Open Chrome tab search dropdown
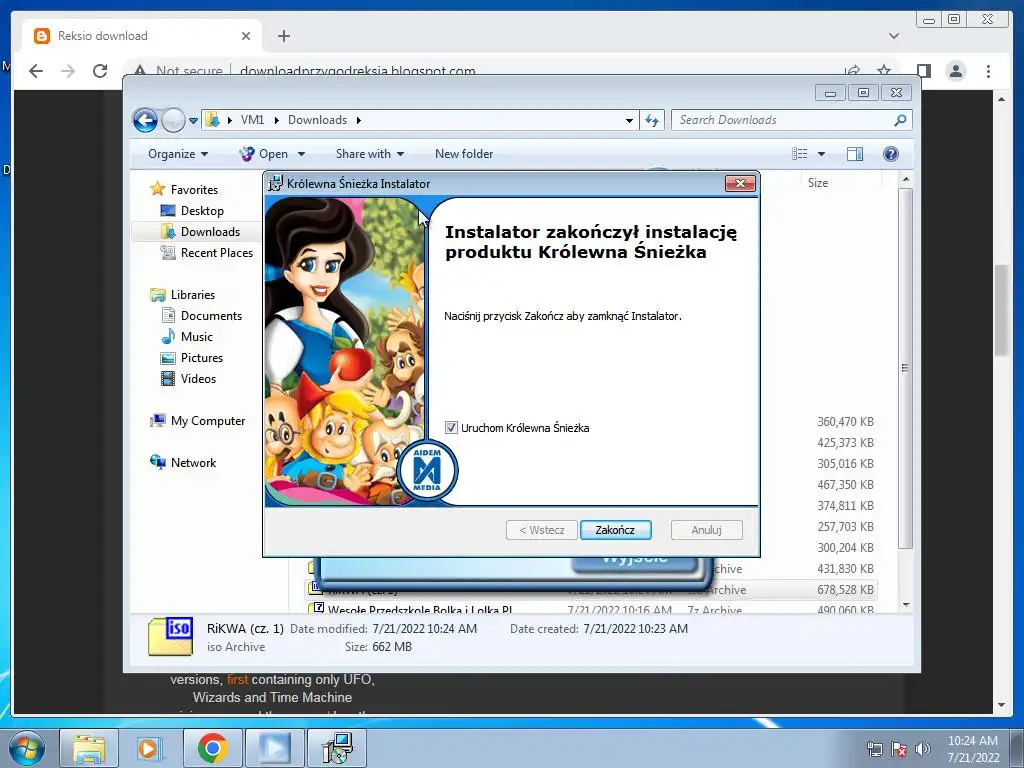1024x768 pixels. pyautogui.click(x=894, y=36)
